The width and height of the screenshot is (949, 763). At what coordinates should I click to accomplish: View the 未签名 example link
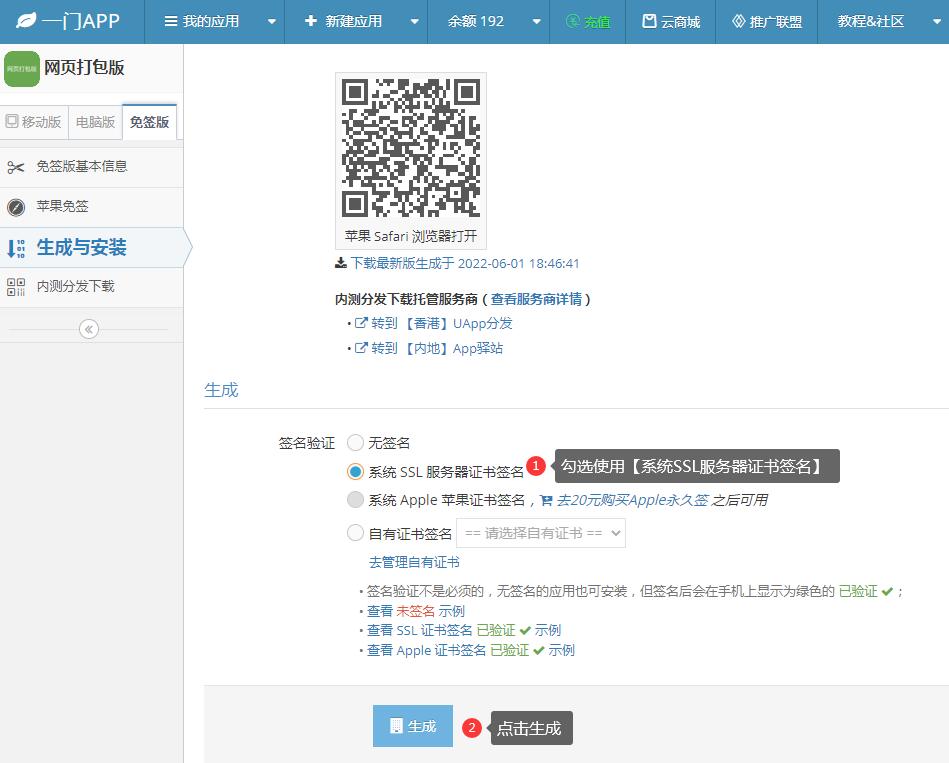(416, 611)
